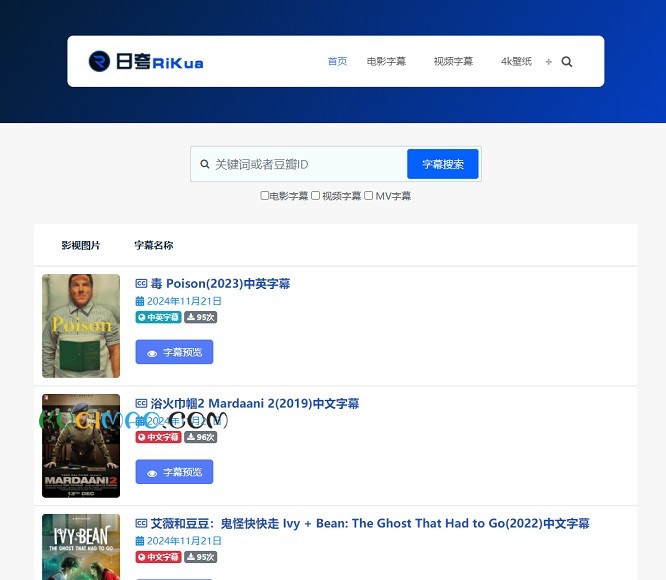Check the MV字幕 checkbox
Image resolution: width=666 pixels, height=580 pixels.
pyautogui.click(x=368, y=195)
